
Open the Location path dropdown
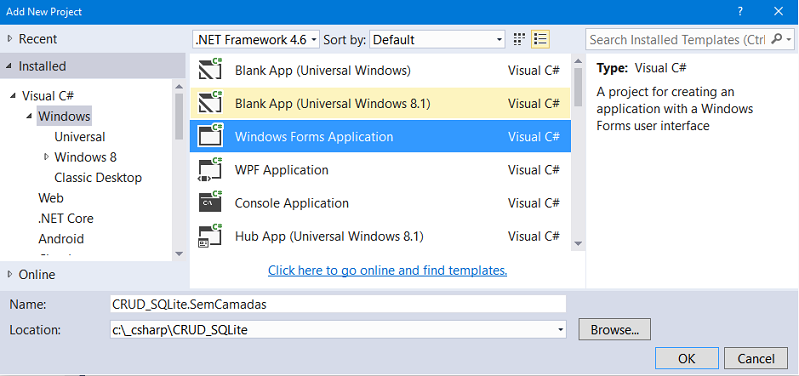561,330
